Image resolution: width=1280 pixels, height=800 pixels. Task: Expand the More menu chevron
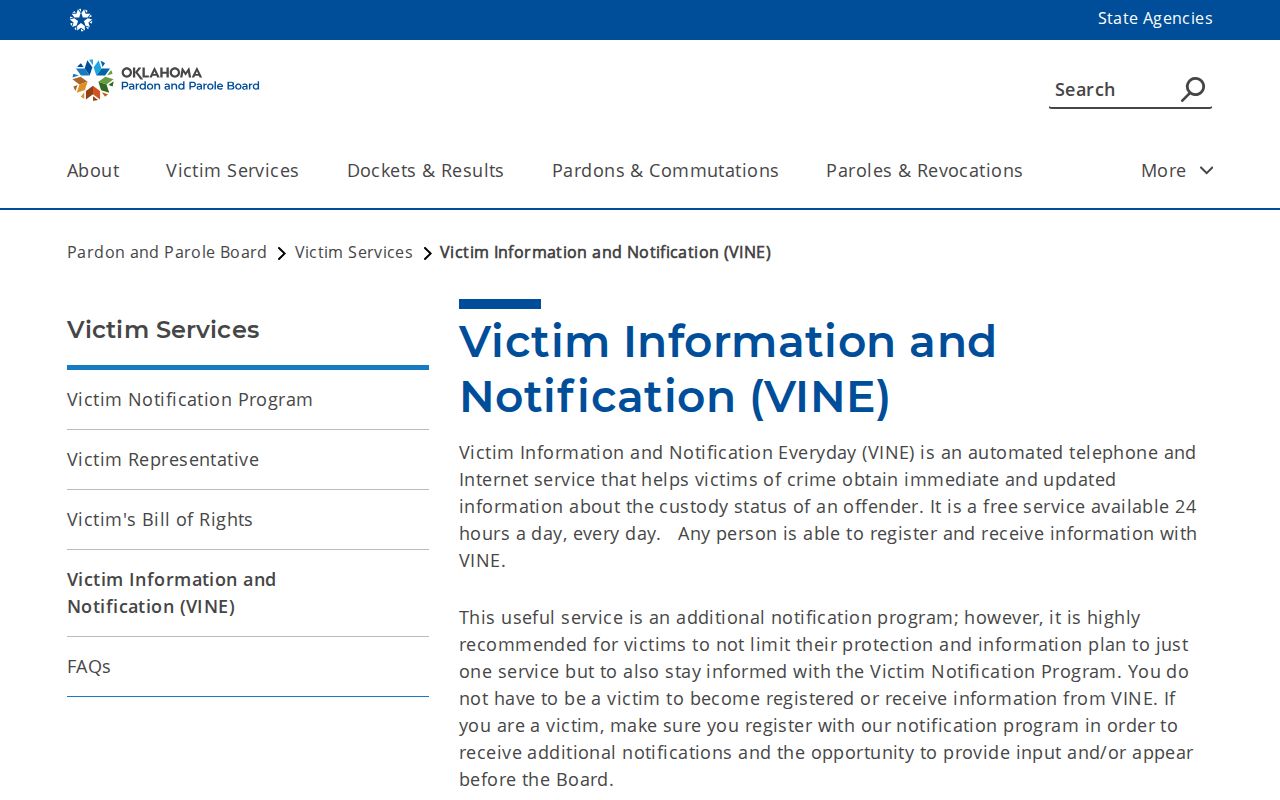point(1206,170)
